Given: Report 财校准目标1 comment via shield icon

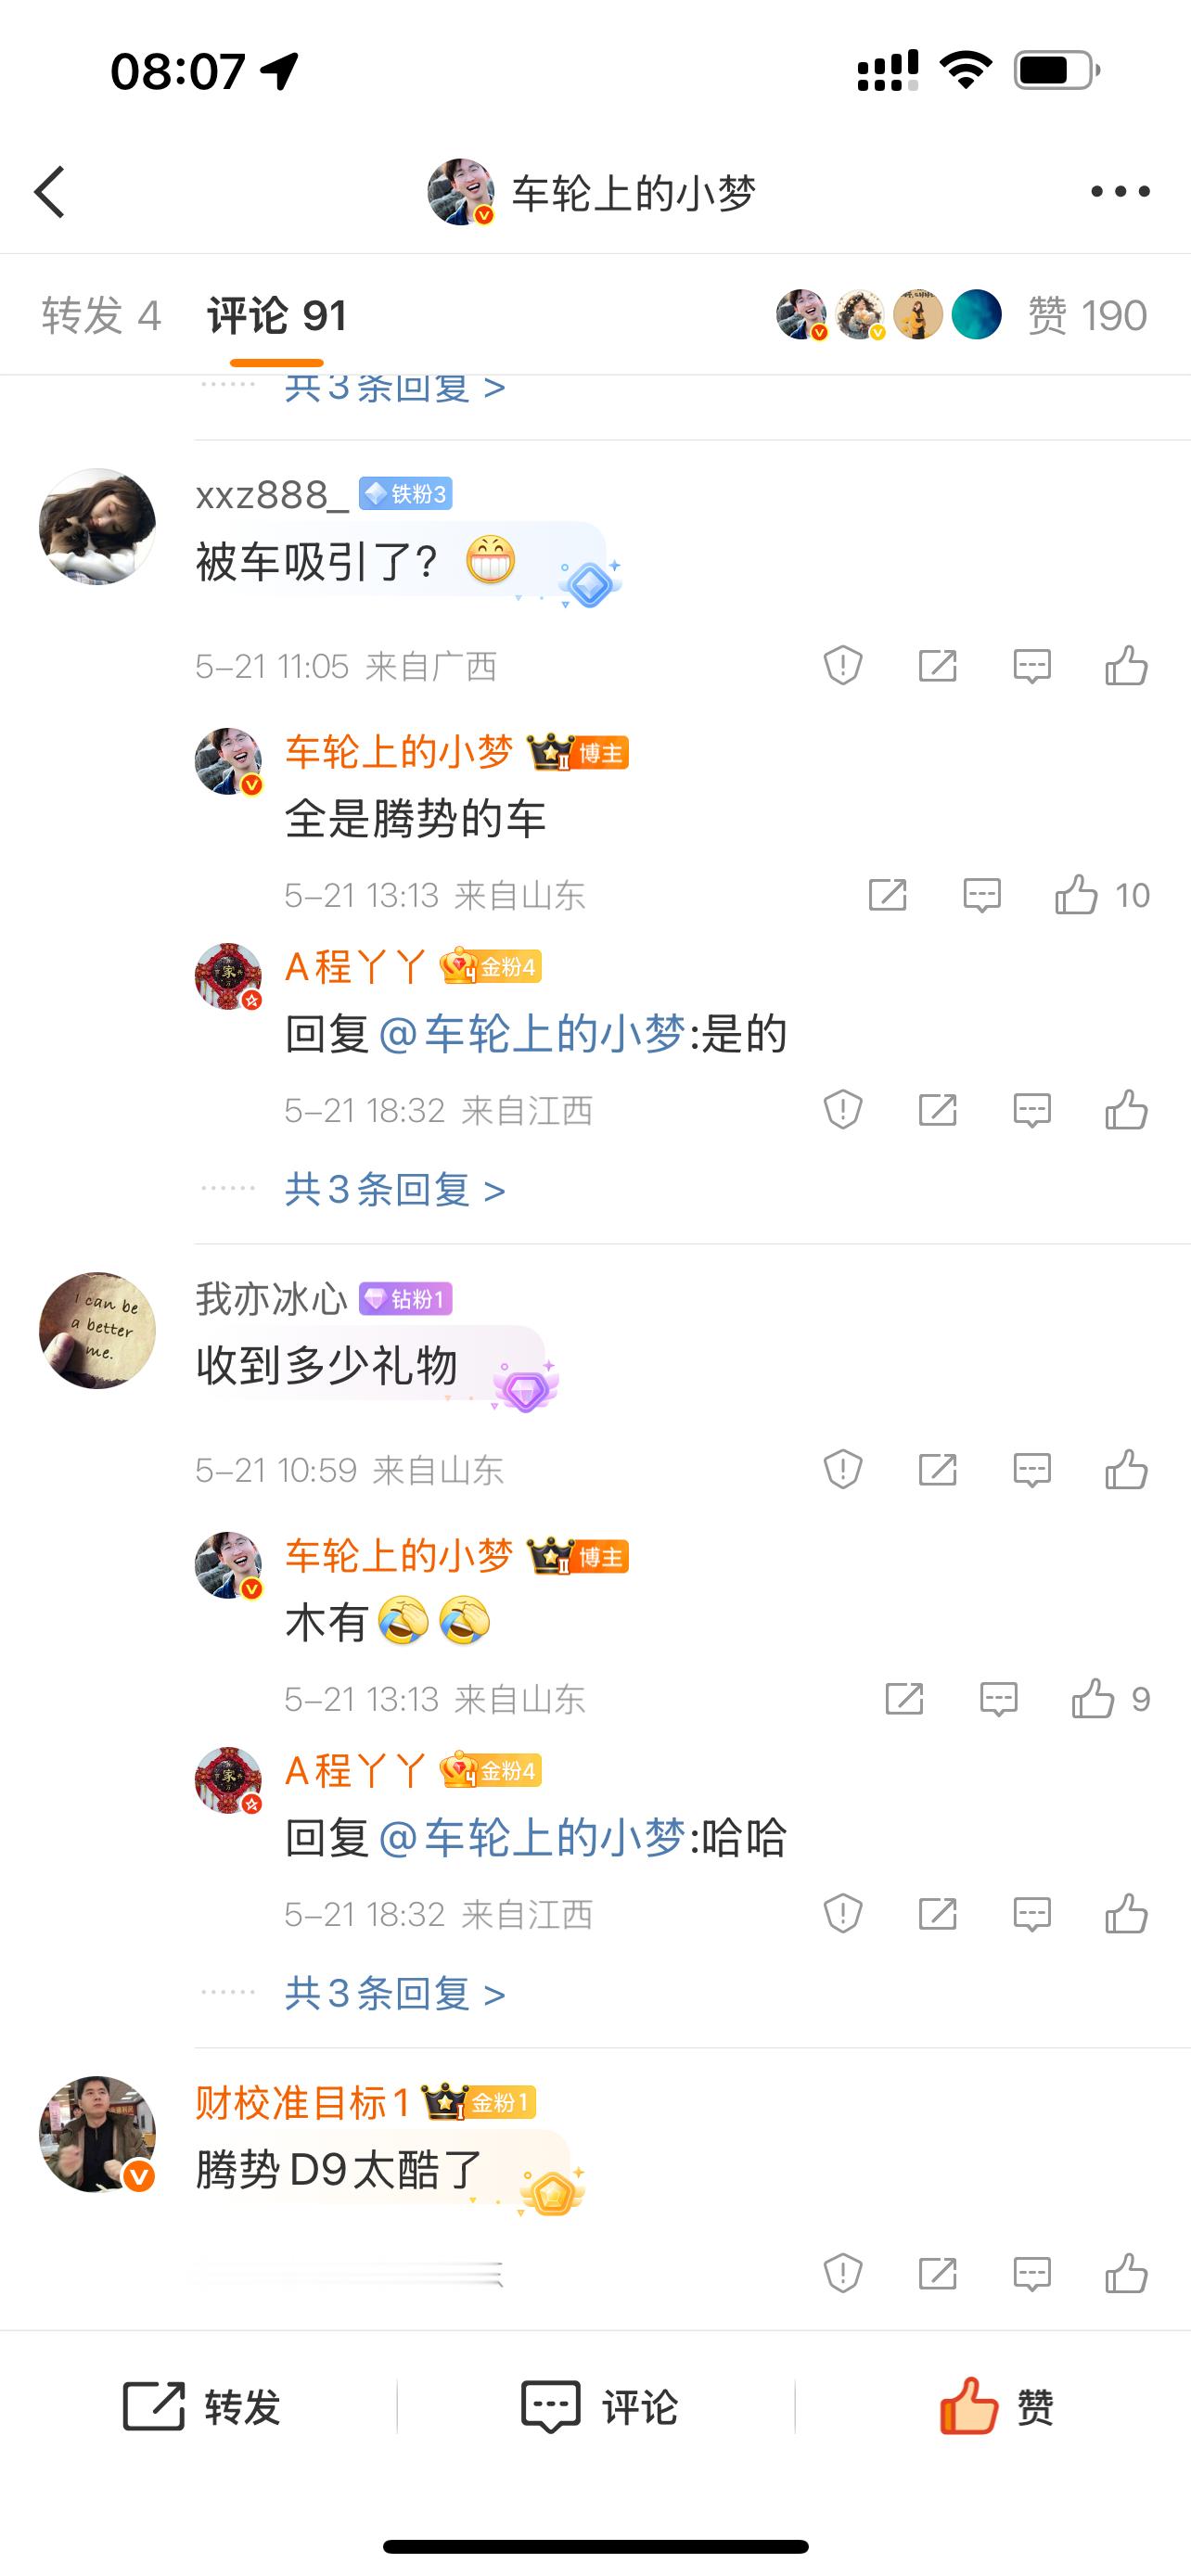Looking at the screenshot, I should pyautogui.click(x=843, y=2273).
